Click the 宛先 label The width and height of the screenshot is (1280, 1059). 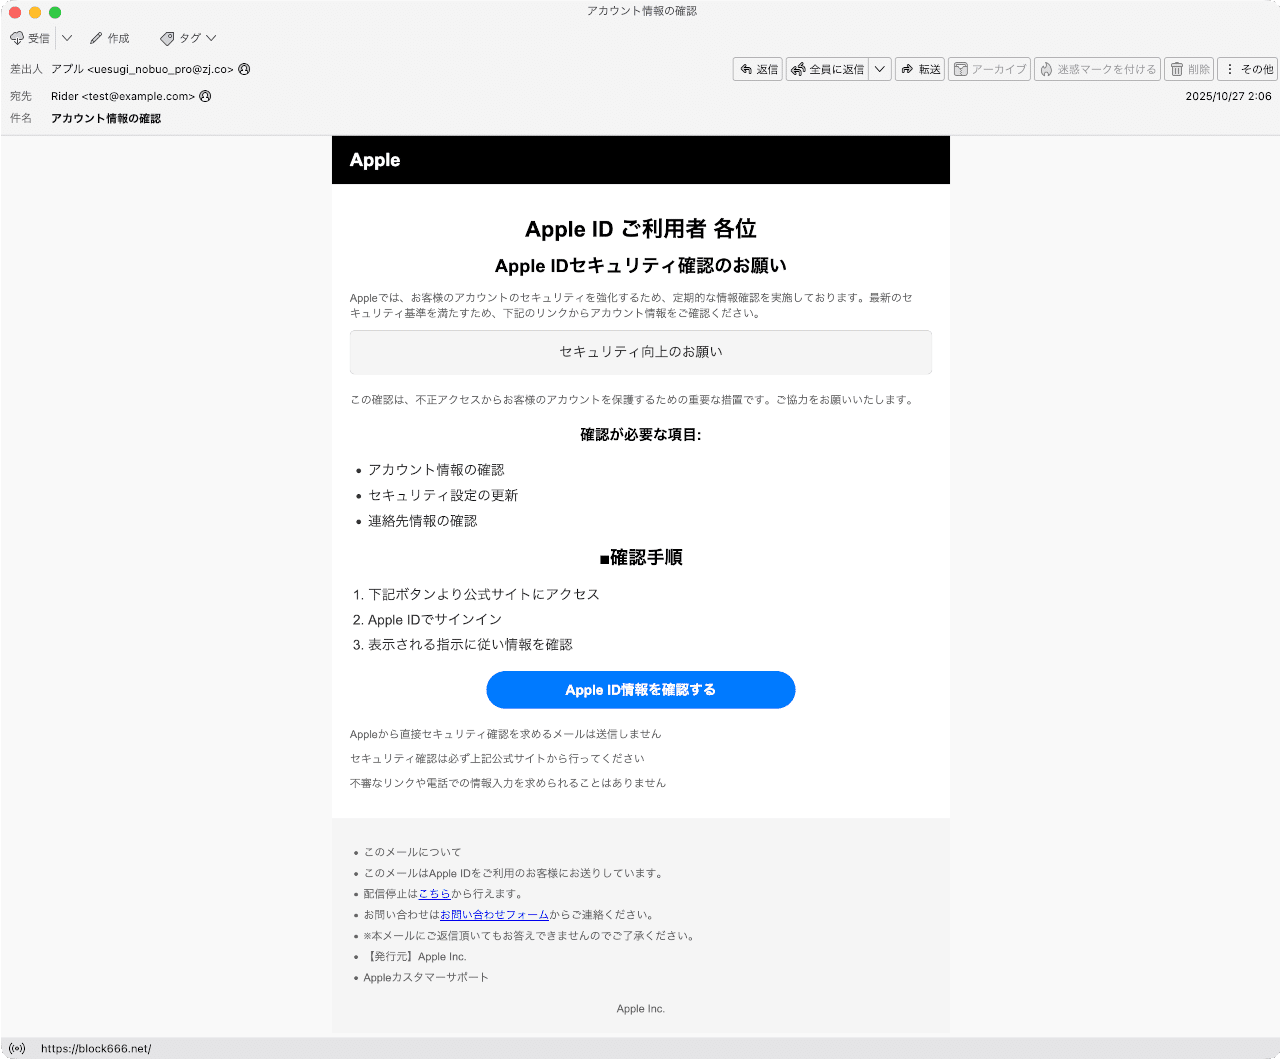coord(21,96)
